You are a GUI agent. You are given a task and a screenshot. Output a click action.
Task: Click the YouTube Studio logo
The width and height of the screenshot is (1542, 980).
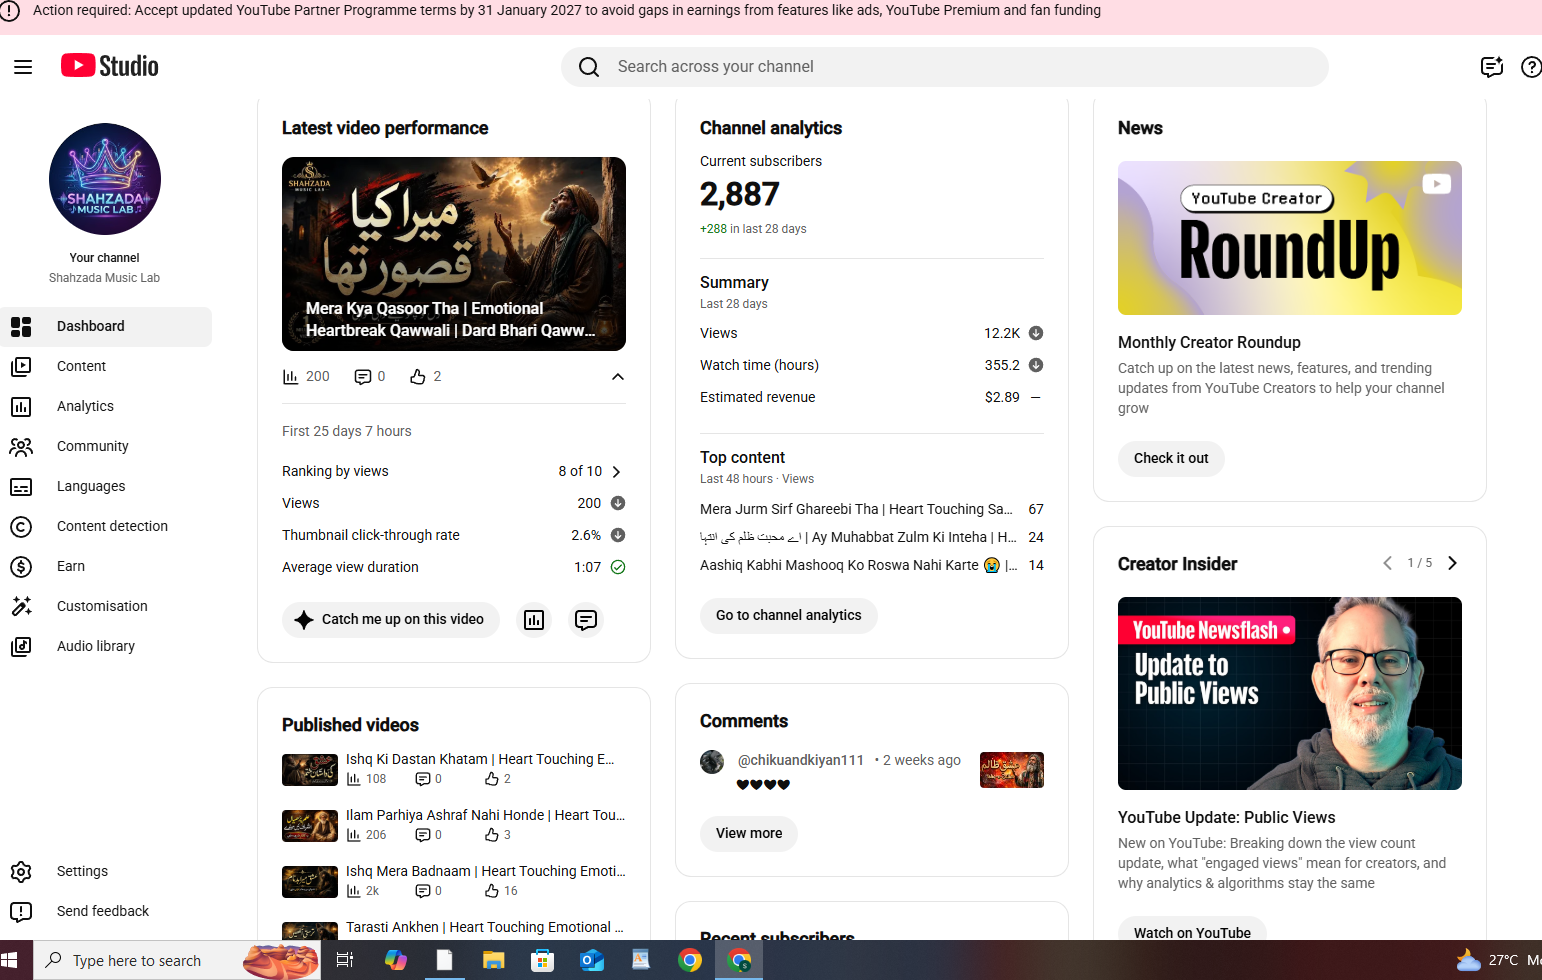click(x=110, y=66)
